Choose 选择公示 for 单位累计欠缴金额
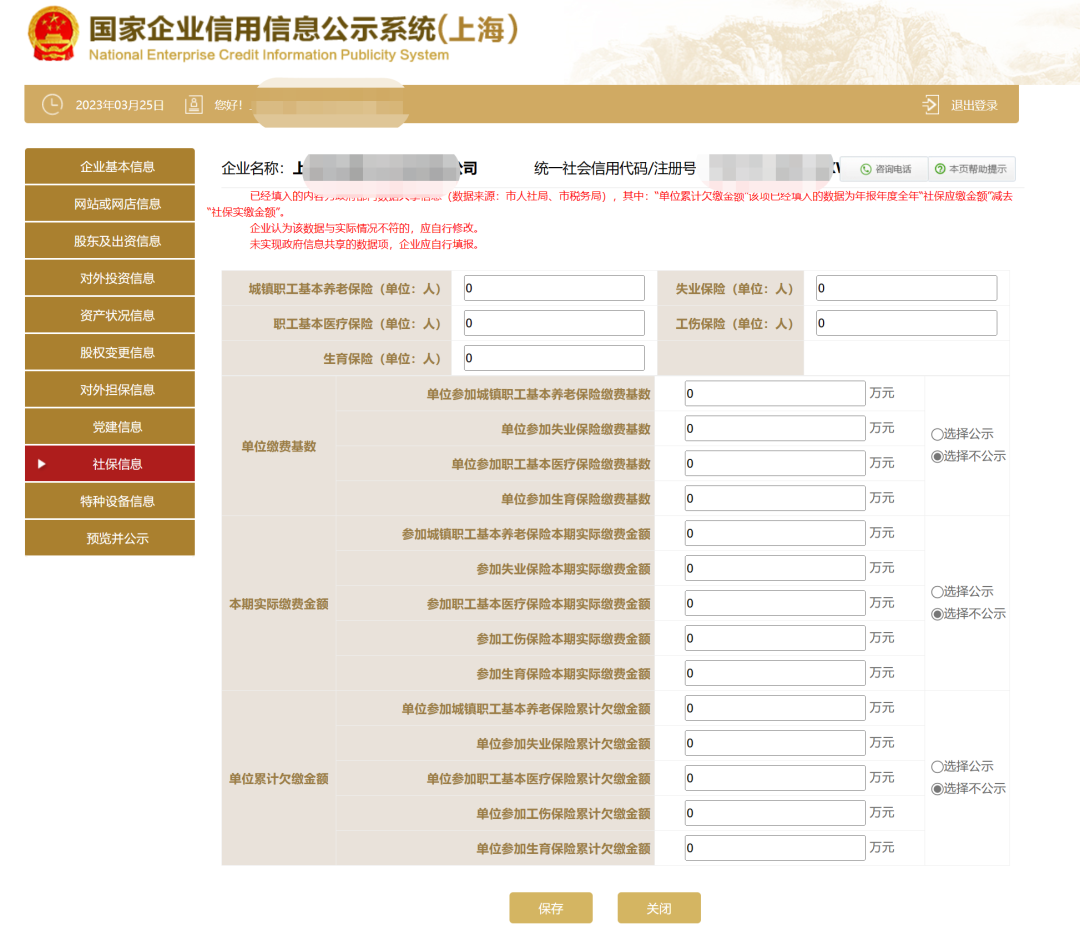Viewport: 1080px width, 930px height. coord(937,767)
